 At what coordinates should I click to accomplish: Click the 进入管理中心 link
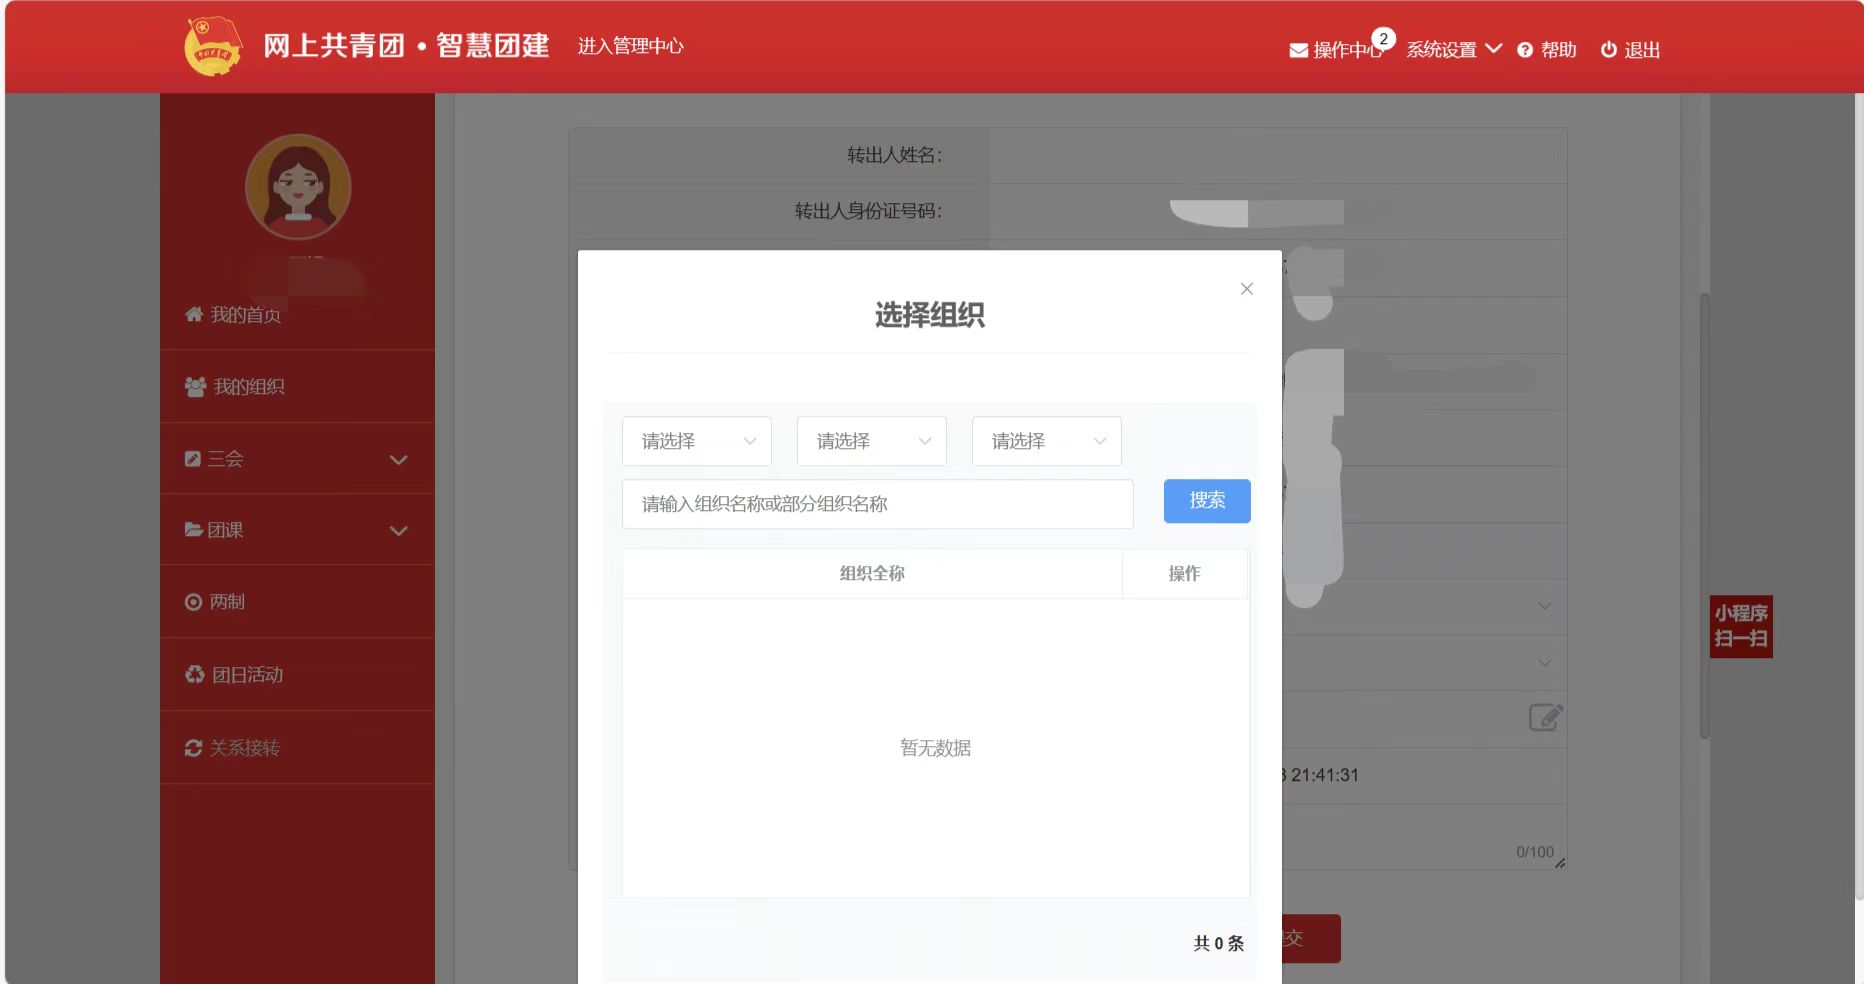[x=630, y=46]
